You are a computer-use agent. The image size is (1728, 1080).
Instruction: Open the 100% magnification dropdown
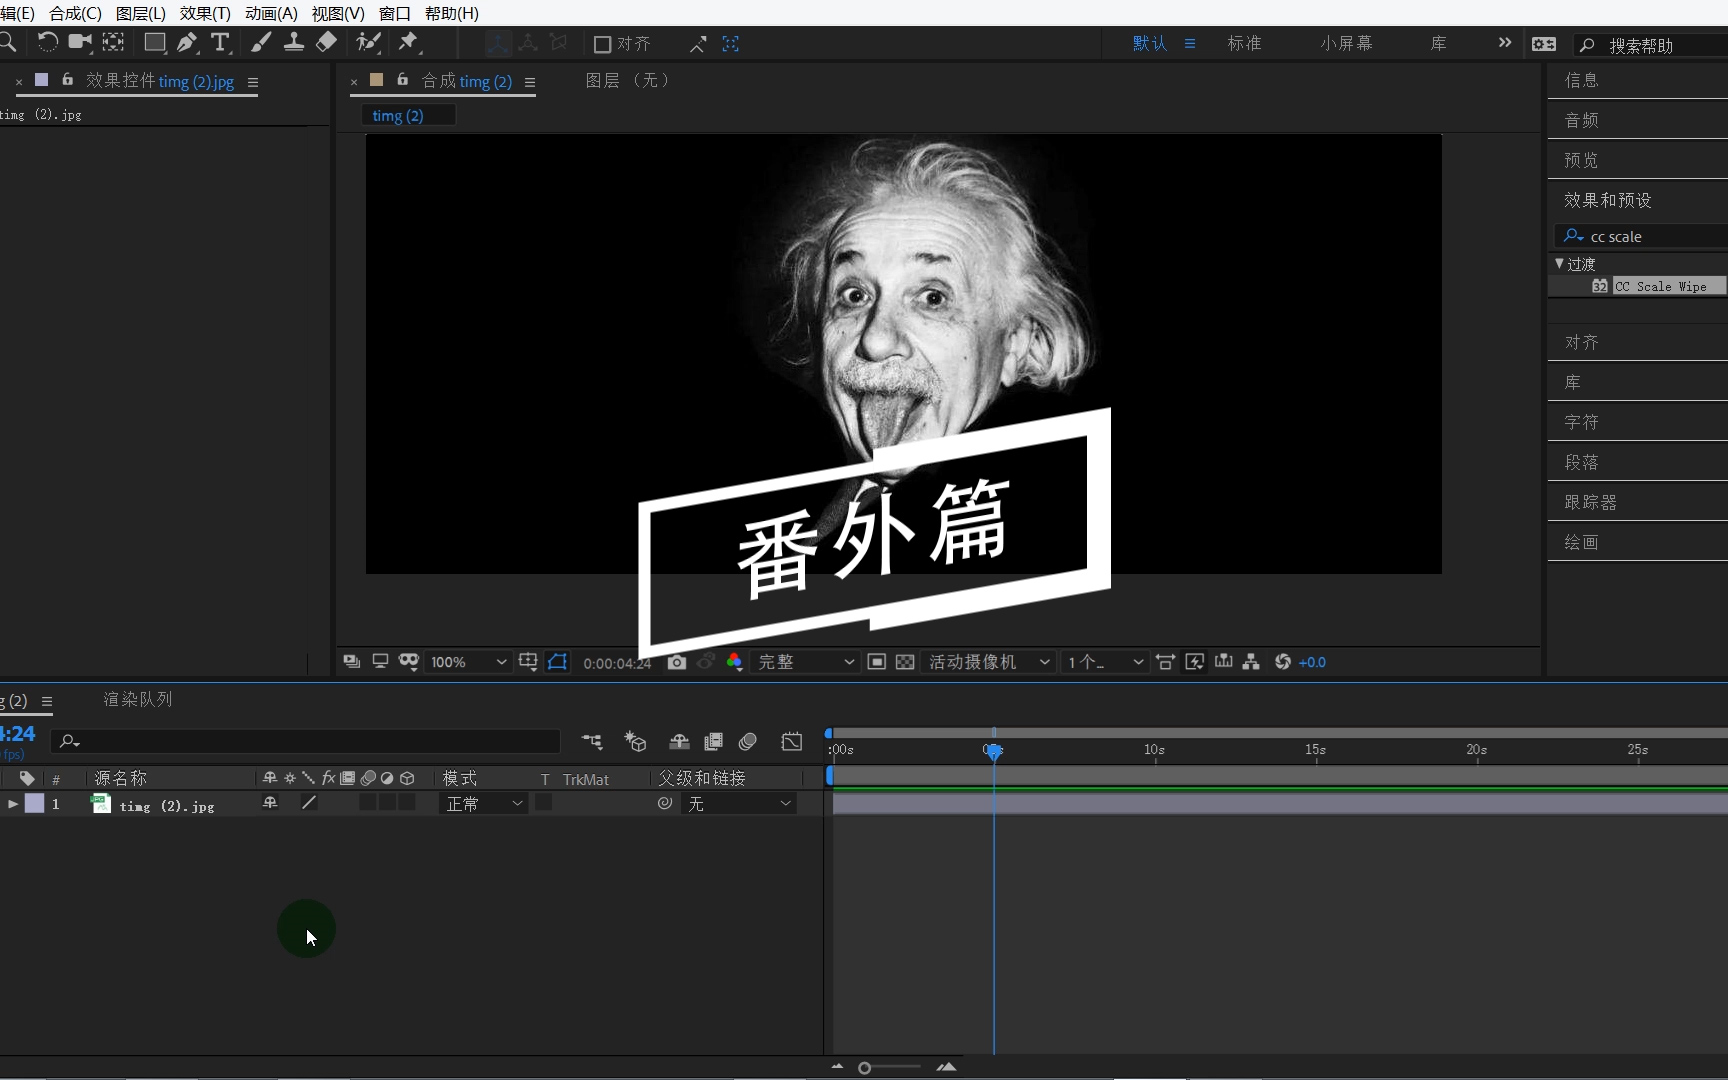coord(469,662)
